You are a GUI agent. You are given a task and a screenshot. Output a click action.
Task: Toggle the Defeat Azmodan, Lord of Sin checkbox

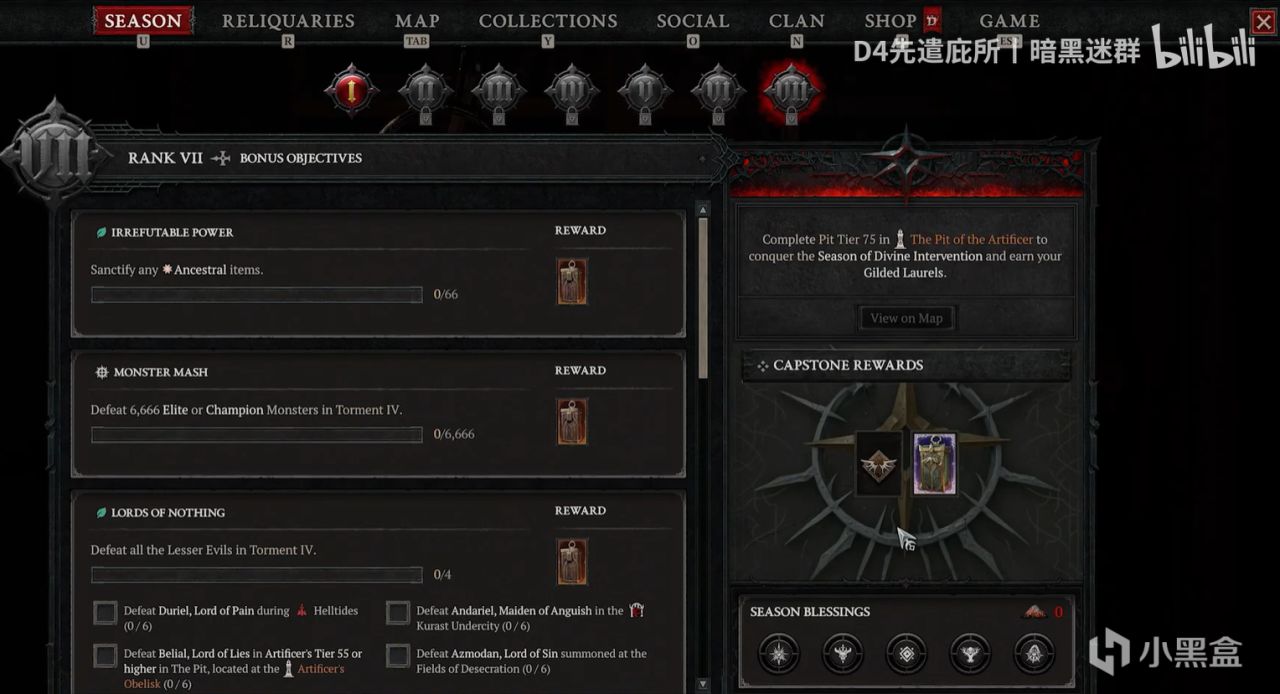[x=398, y=656]
